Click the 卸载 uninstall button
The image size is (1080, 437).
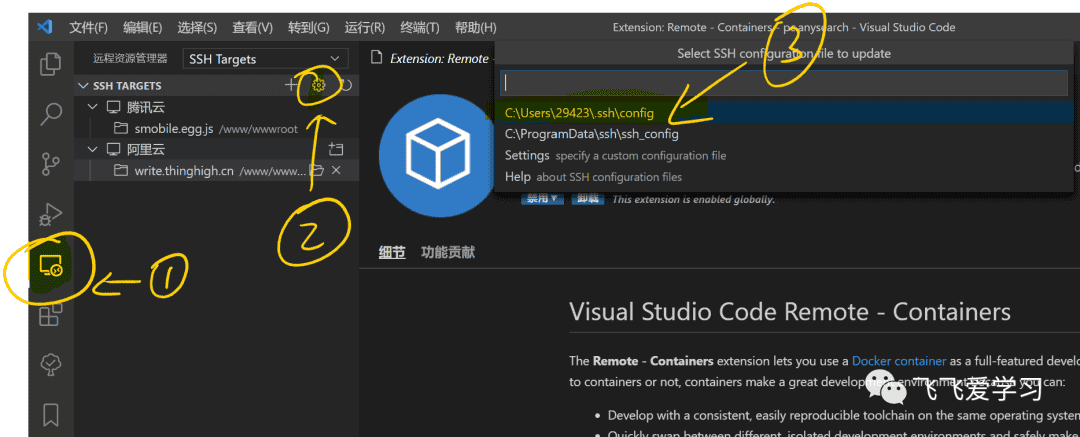pos(588,199)
